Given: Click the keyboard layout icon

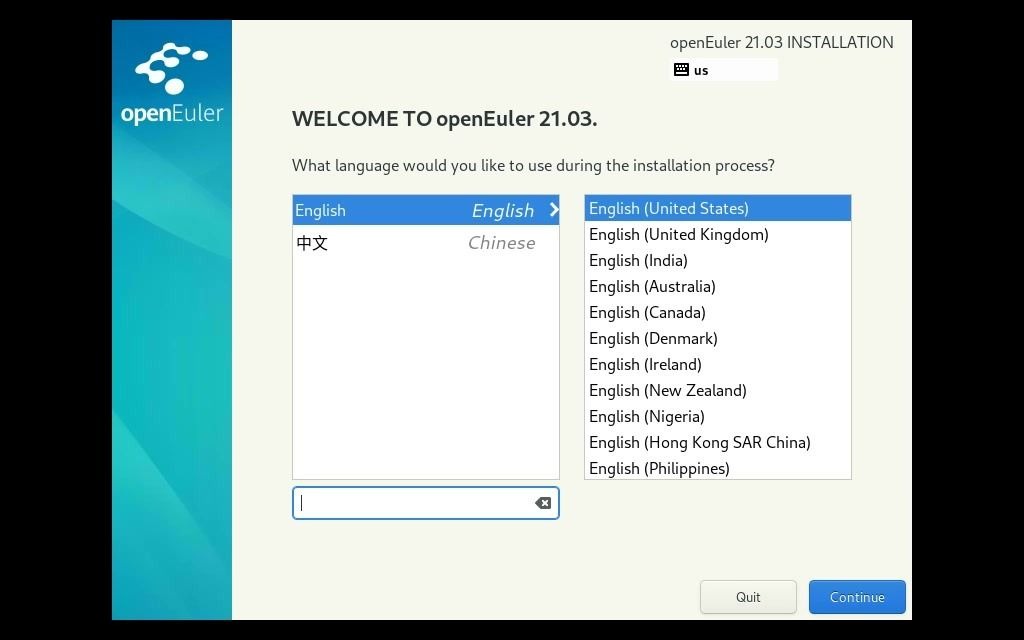Looking at the screenshot, I should coord(681,70).
